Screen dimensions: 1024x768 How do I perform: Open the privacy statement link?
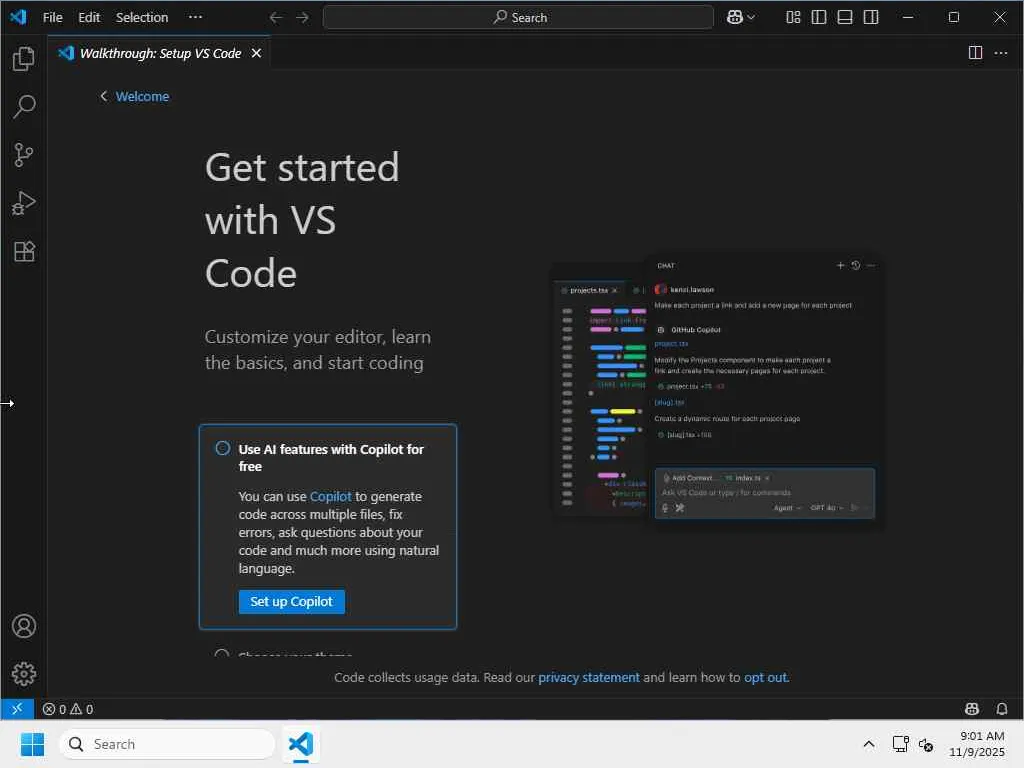pyautogui.click(x=588, y=677)
